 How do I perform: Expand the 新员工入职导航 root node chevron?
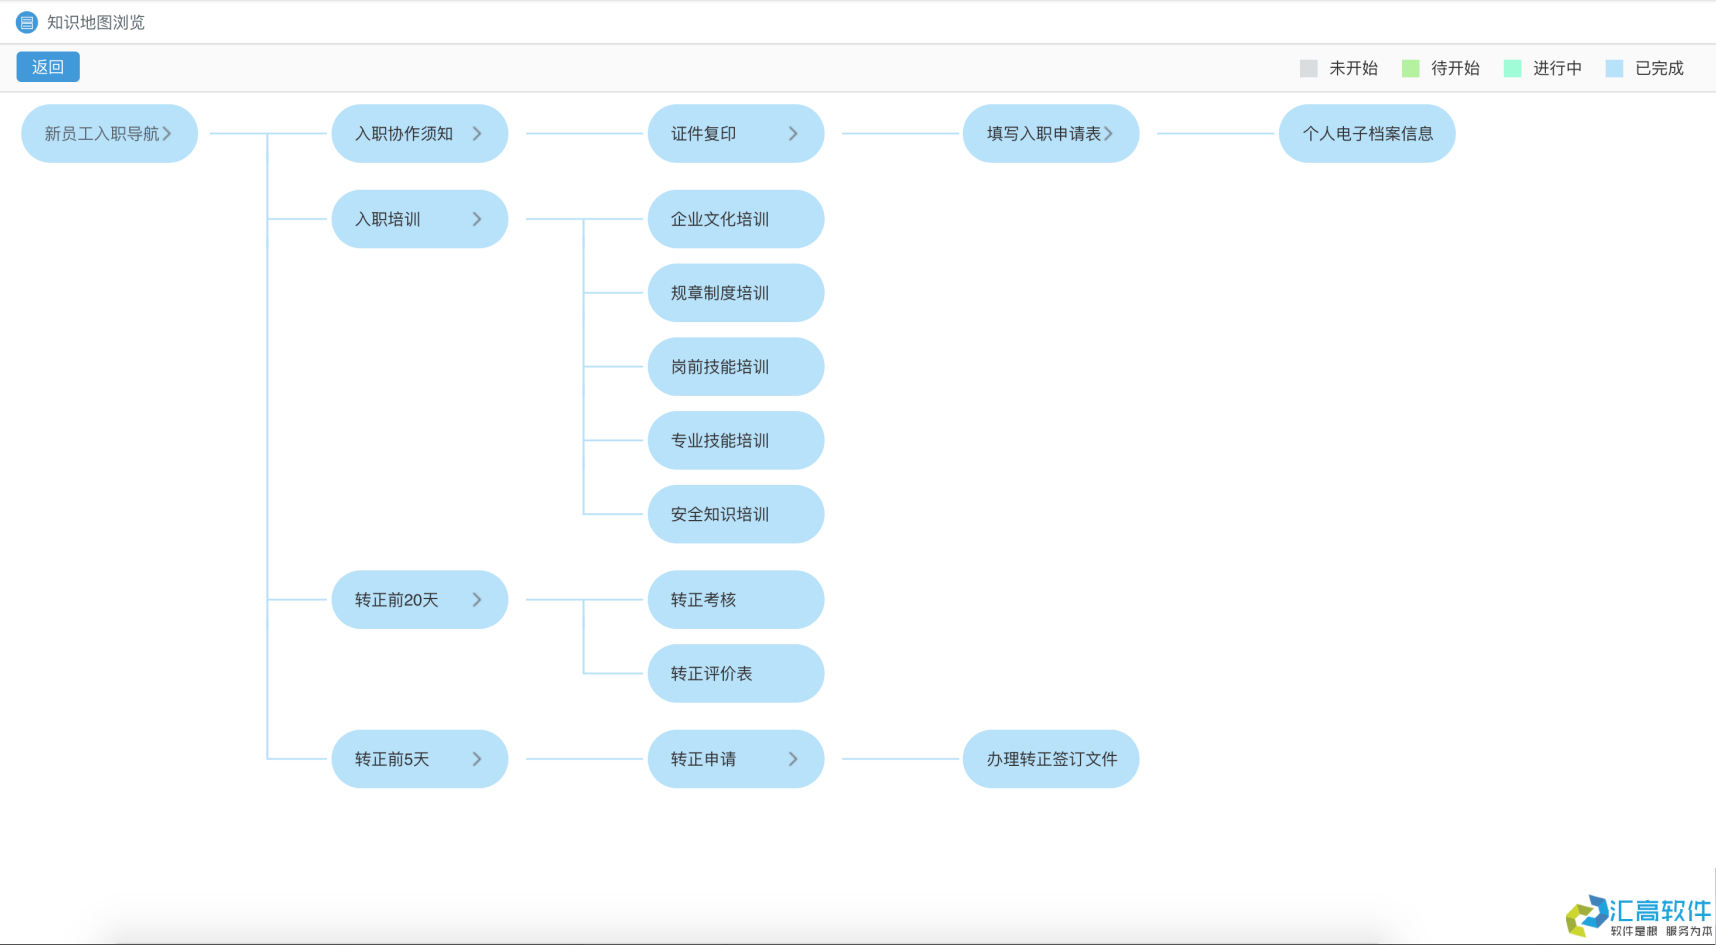click(168, 133)
